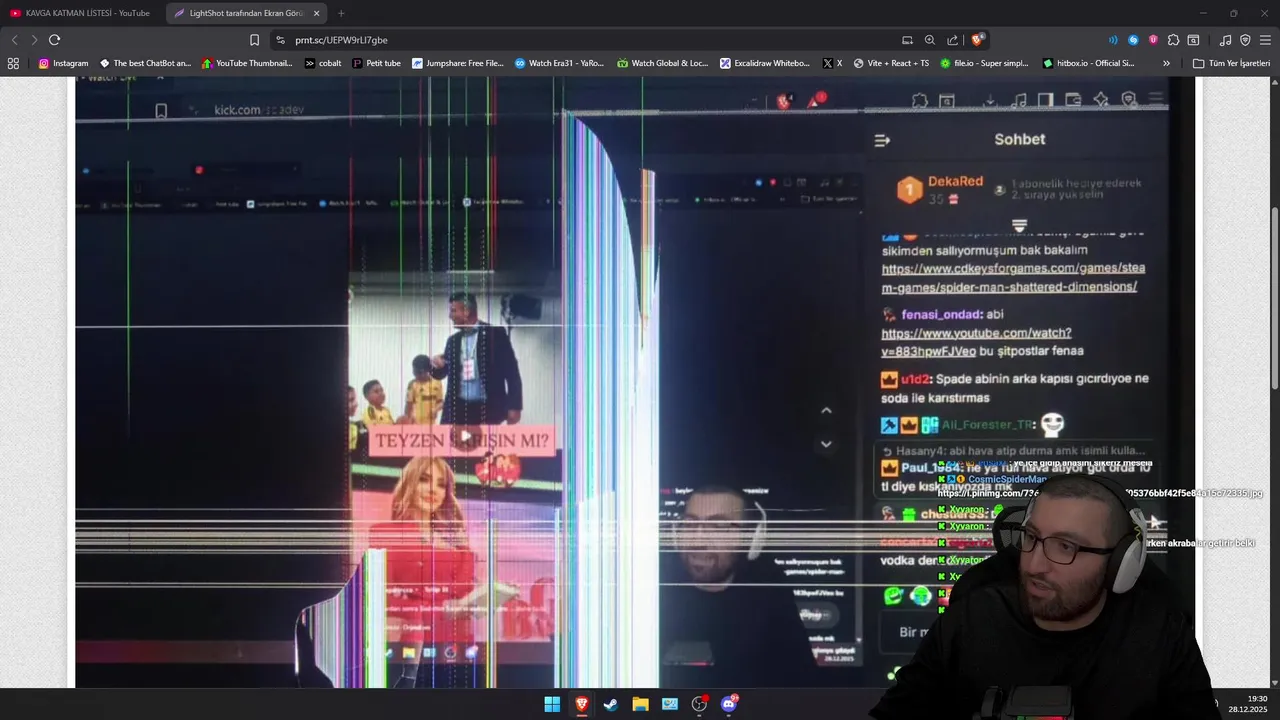This screenshot has height=720, width=1280.
Task: Open the Watch Era31 bookmark
Action: 559,63
